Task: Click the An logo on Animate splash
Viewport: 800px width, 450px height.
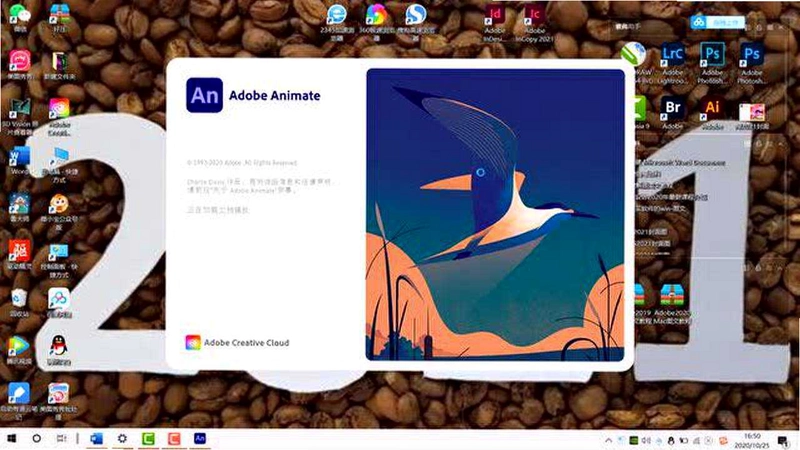Action: coord(204,95)
